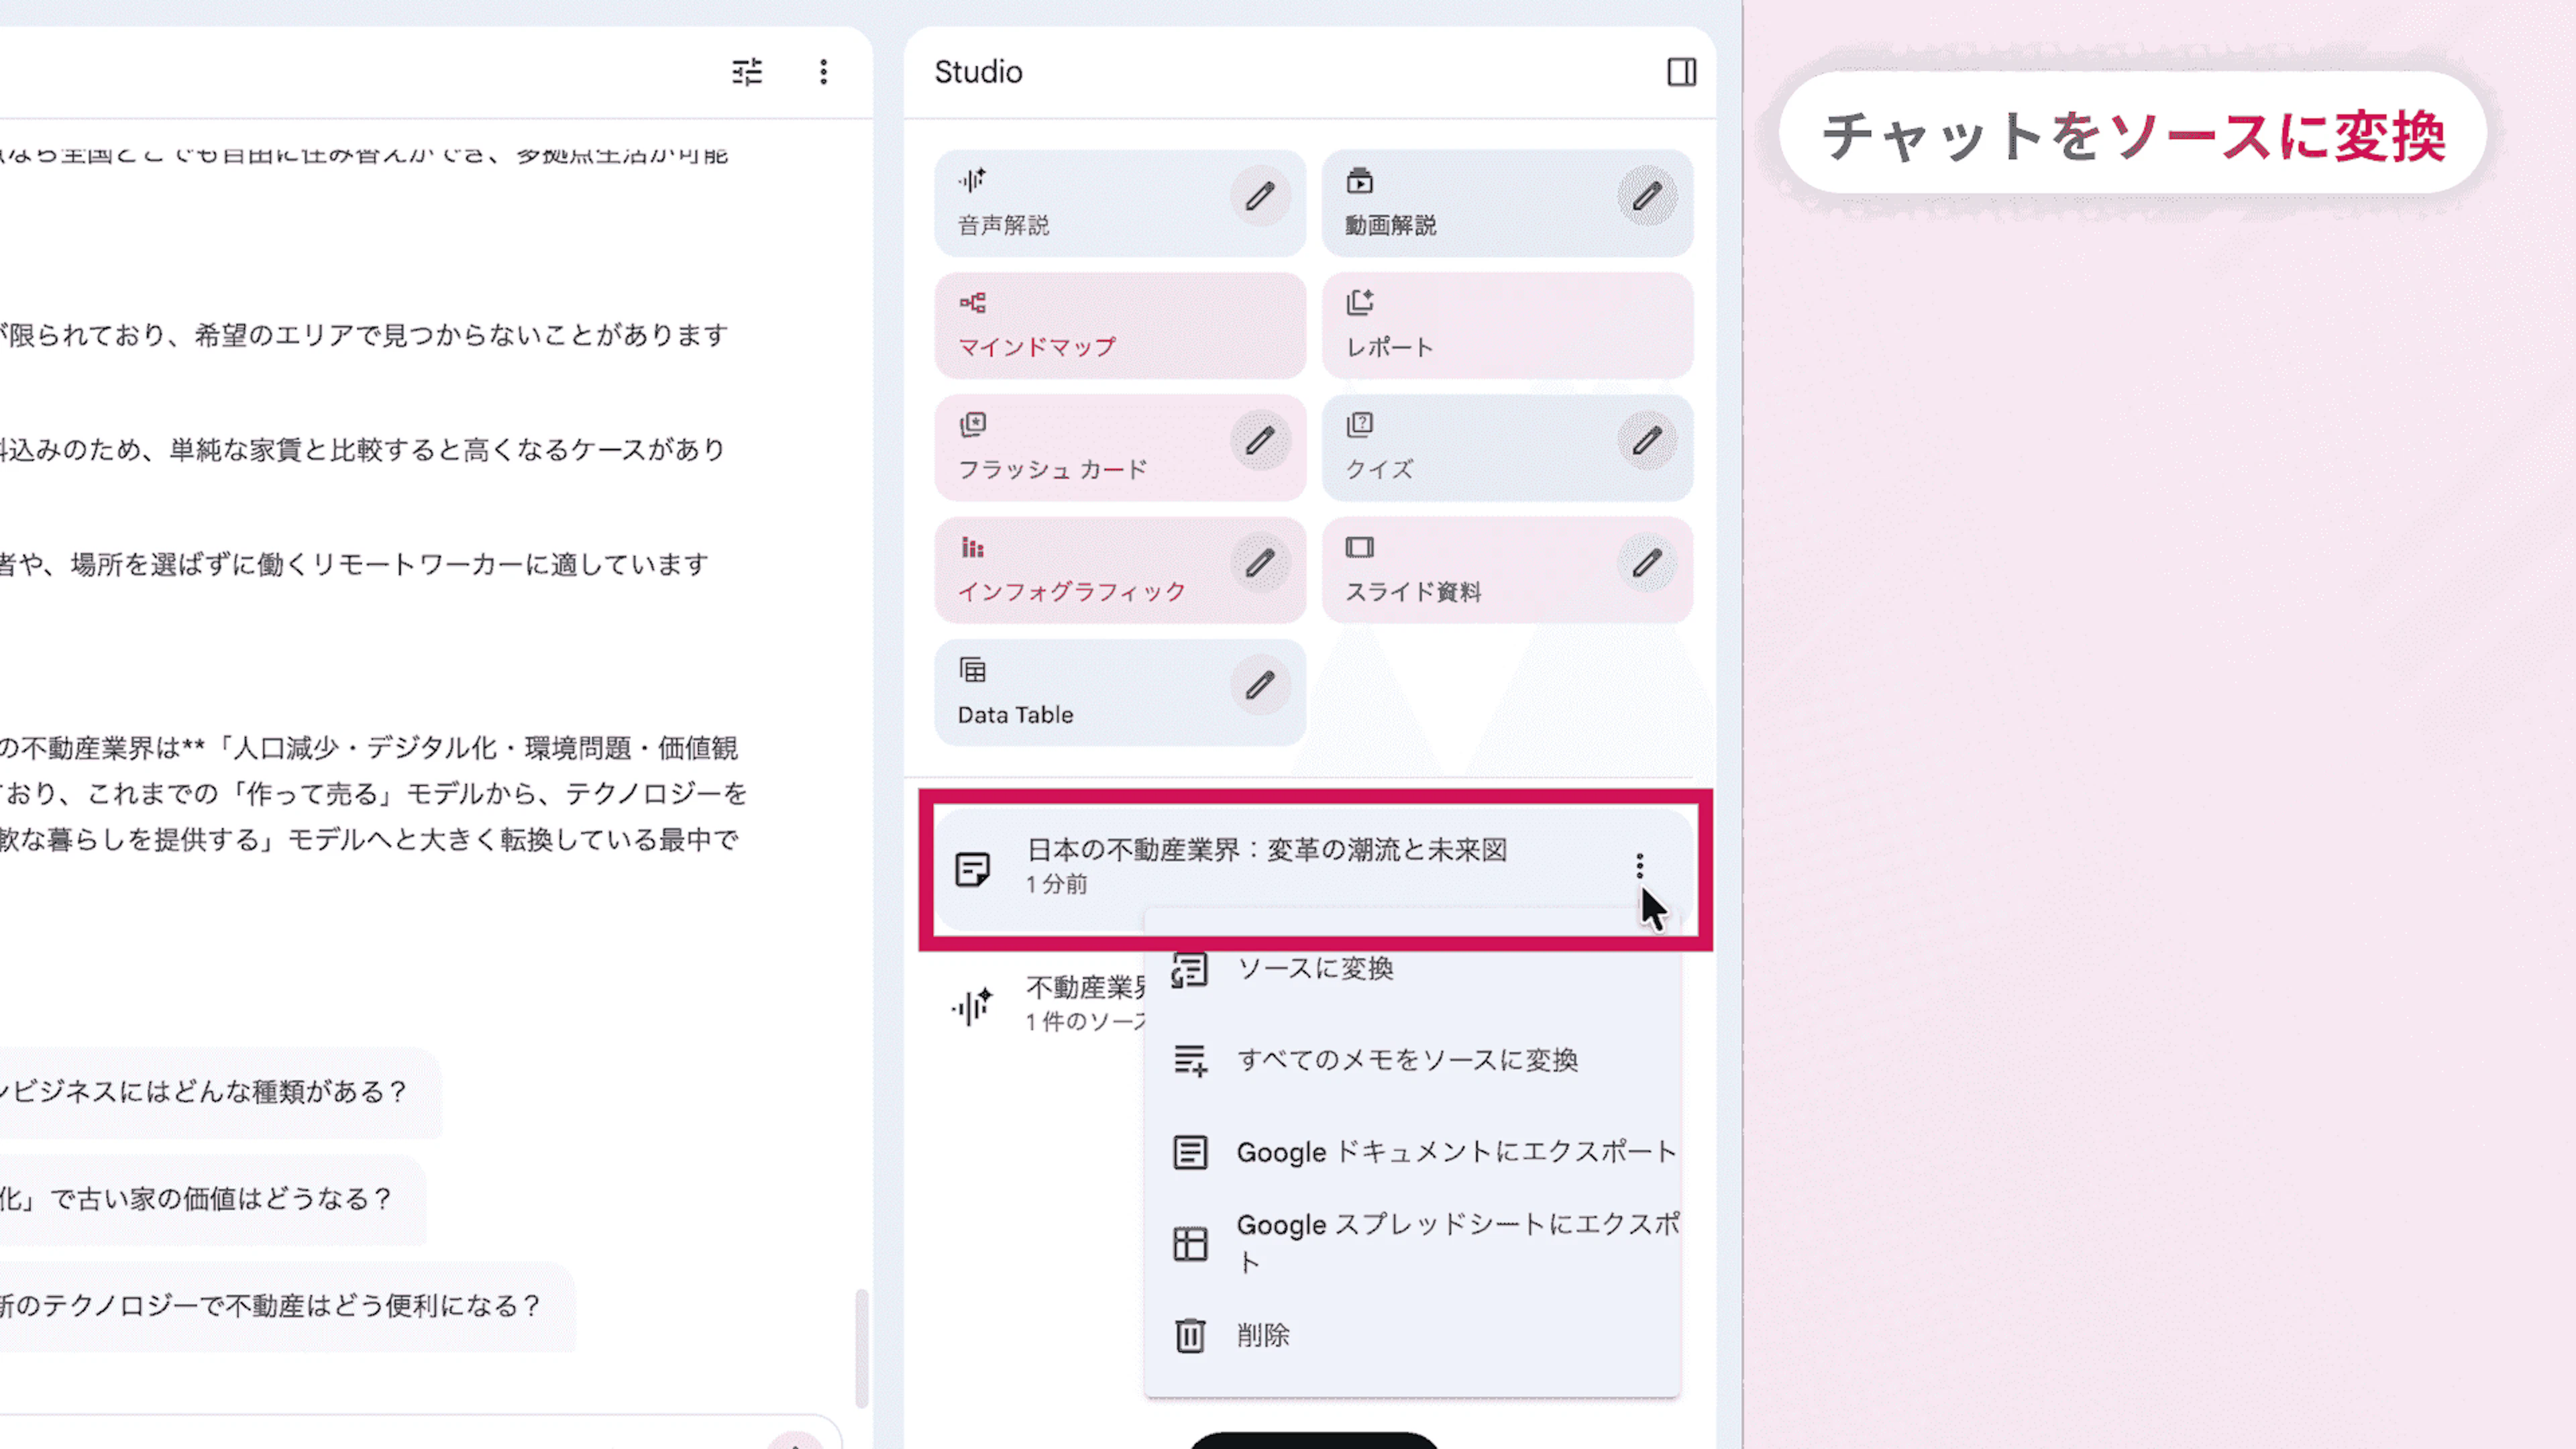This screenshot has height=1449, width=2576.
Task: Collapse the Studio panel via the sidebar icon
Action: [1681, 72]
